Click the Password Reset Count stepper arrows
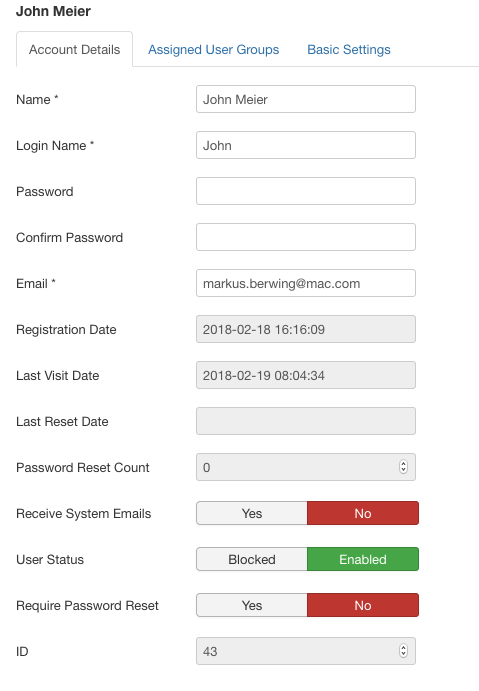 [x=403, y=467]
